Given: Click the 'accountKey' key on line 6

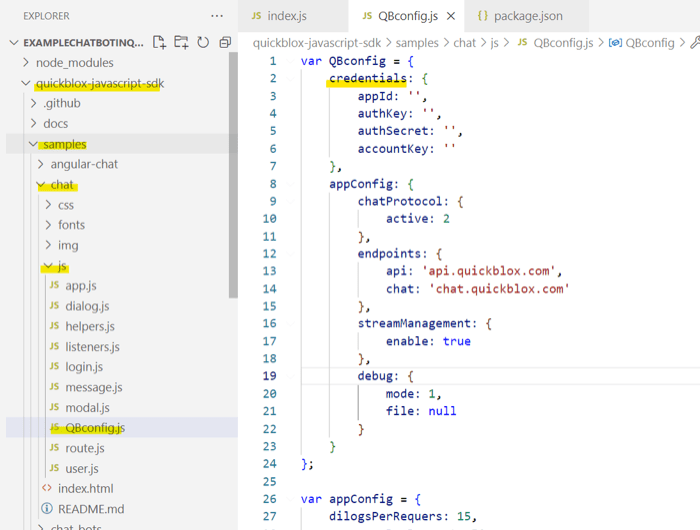Looking at the screenshot, I should tap(393, 149).
